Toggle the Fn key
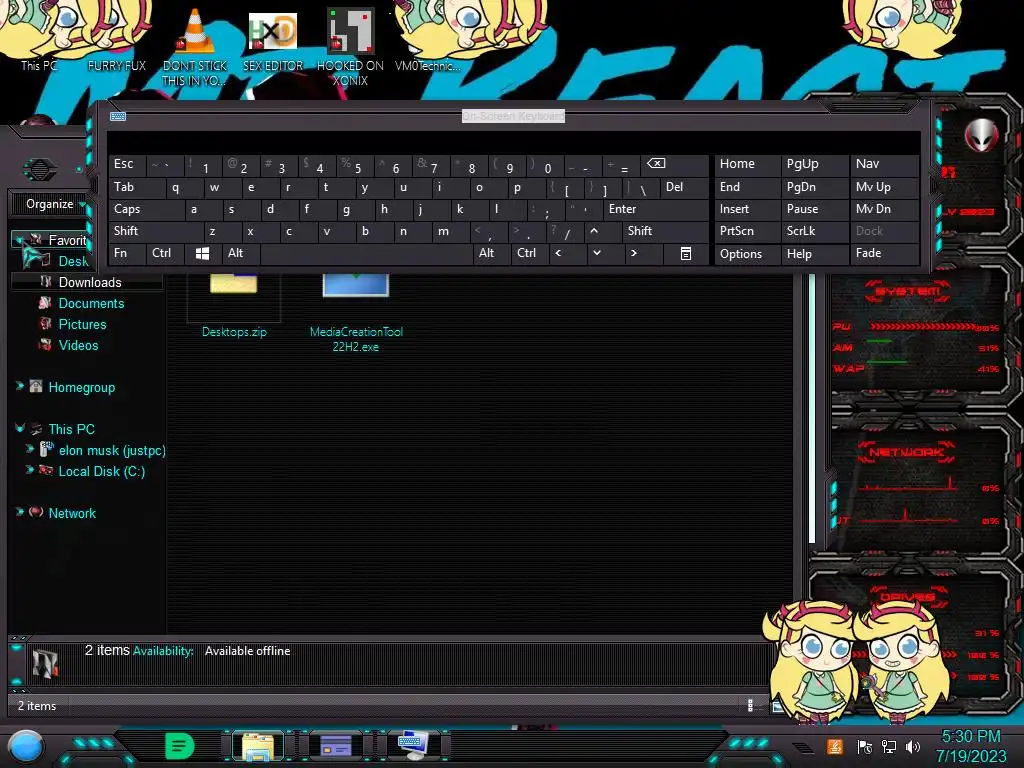This screenshot has width=1024, height=768. pos(127,253)
